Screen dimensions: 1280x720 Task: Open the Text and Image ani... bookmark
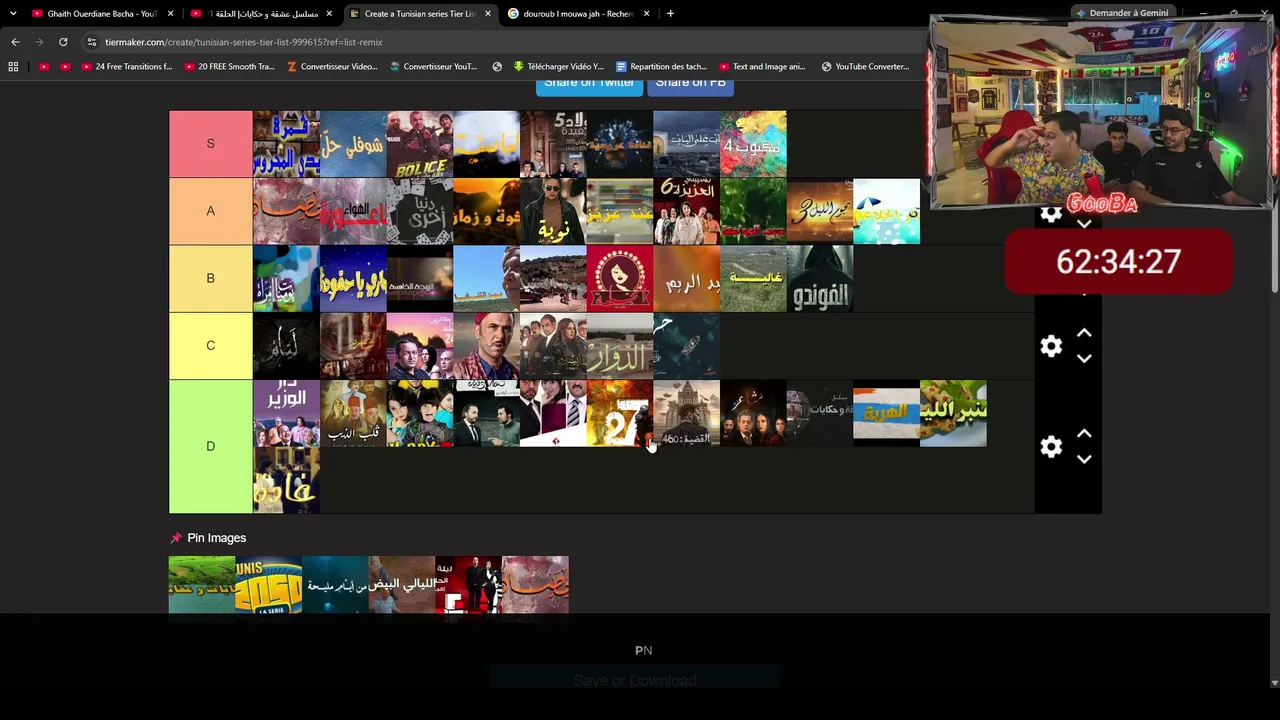pos(762,67)
